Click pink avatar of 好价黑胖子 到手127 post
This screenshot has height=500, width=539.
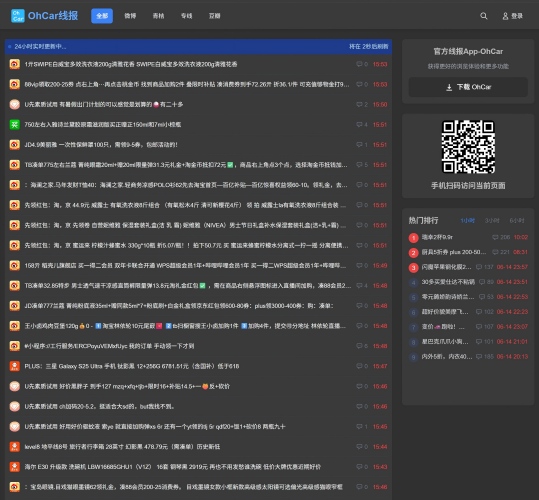14,386
